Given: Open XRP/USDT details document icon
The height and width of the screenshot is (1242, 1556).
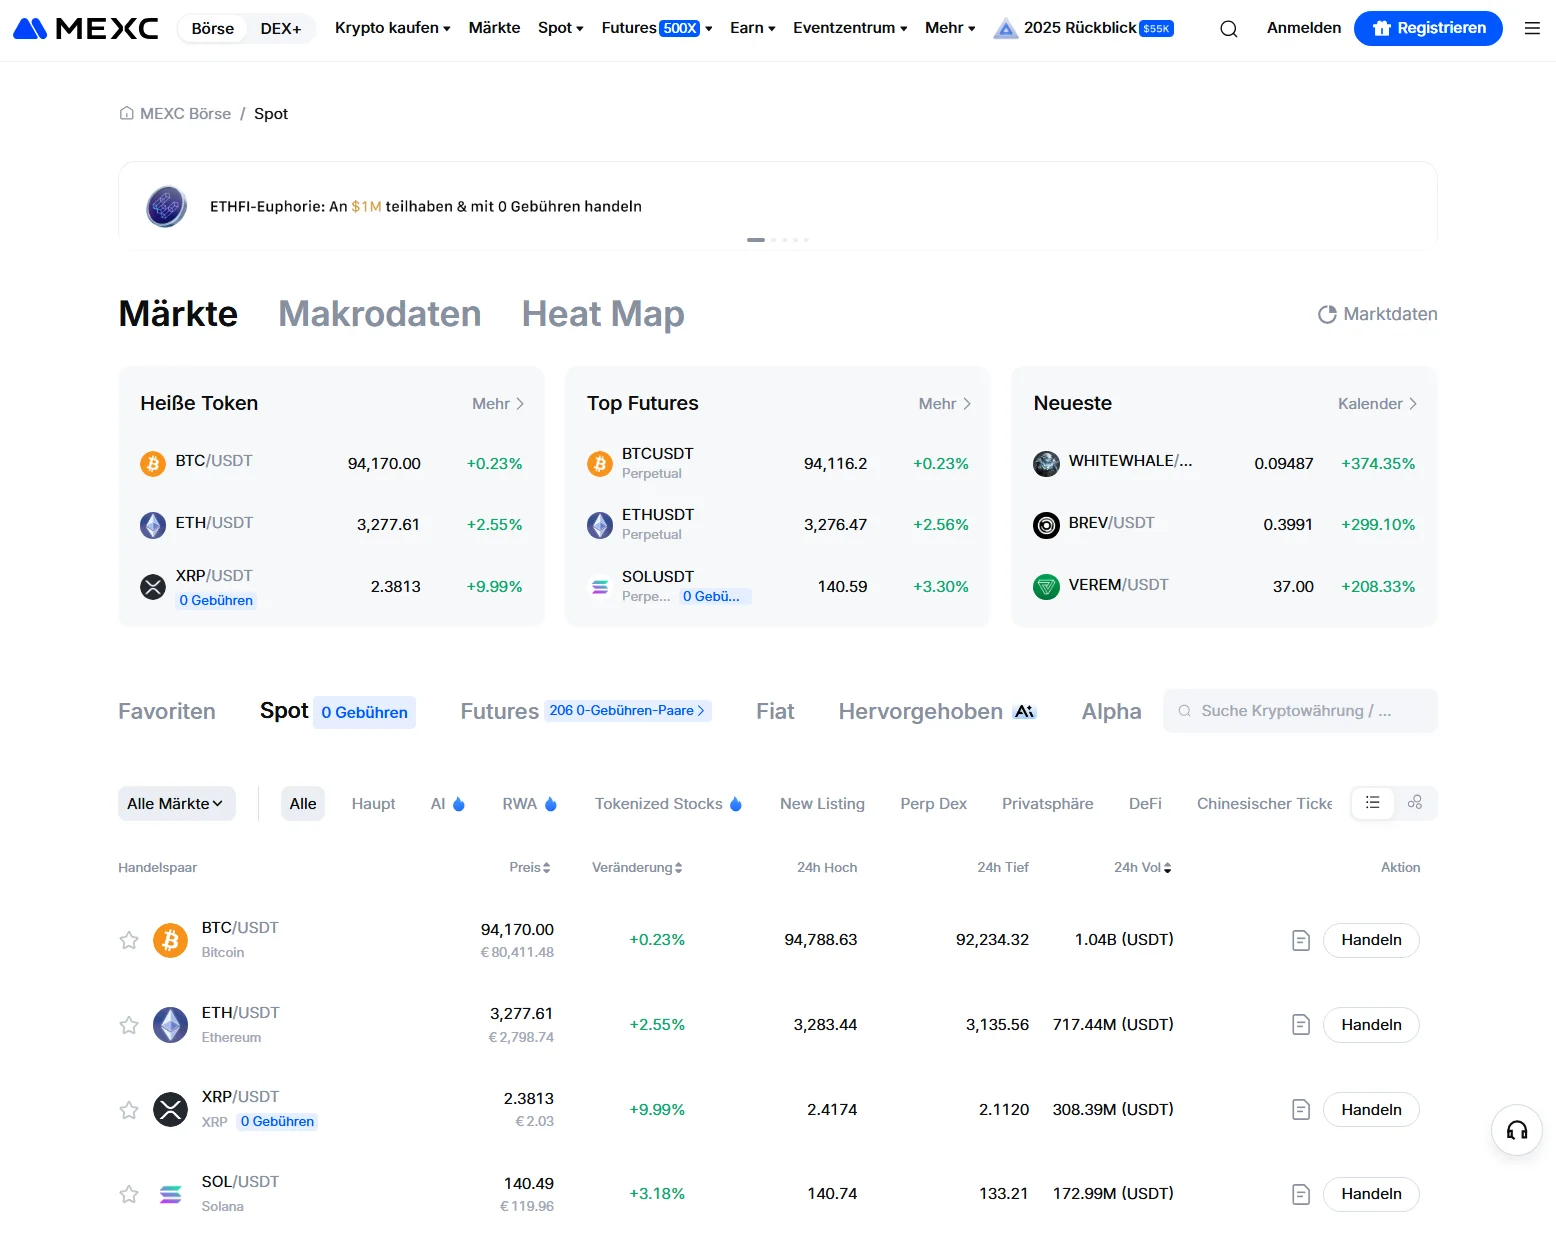Looking at the screenshot, I should point(1301,1110).
